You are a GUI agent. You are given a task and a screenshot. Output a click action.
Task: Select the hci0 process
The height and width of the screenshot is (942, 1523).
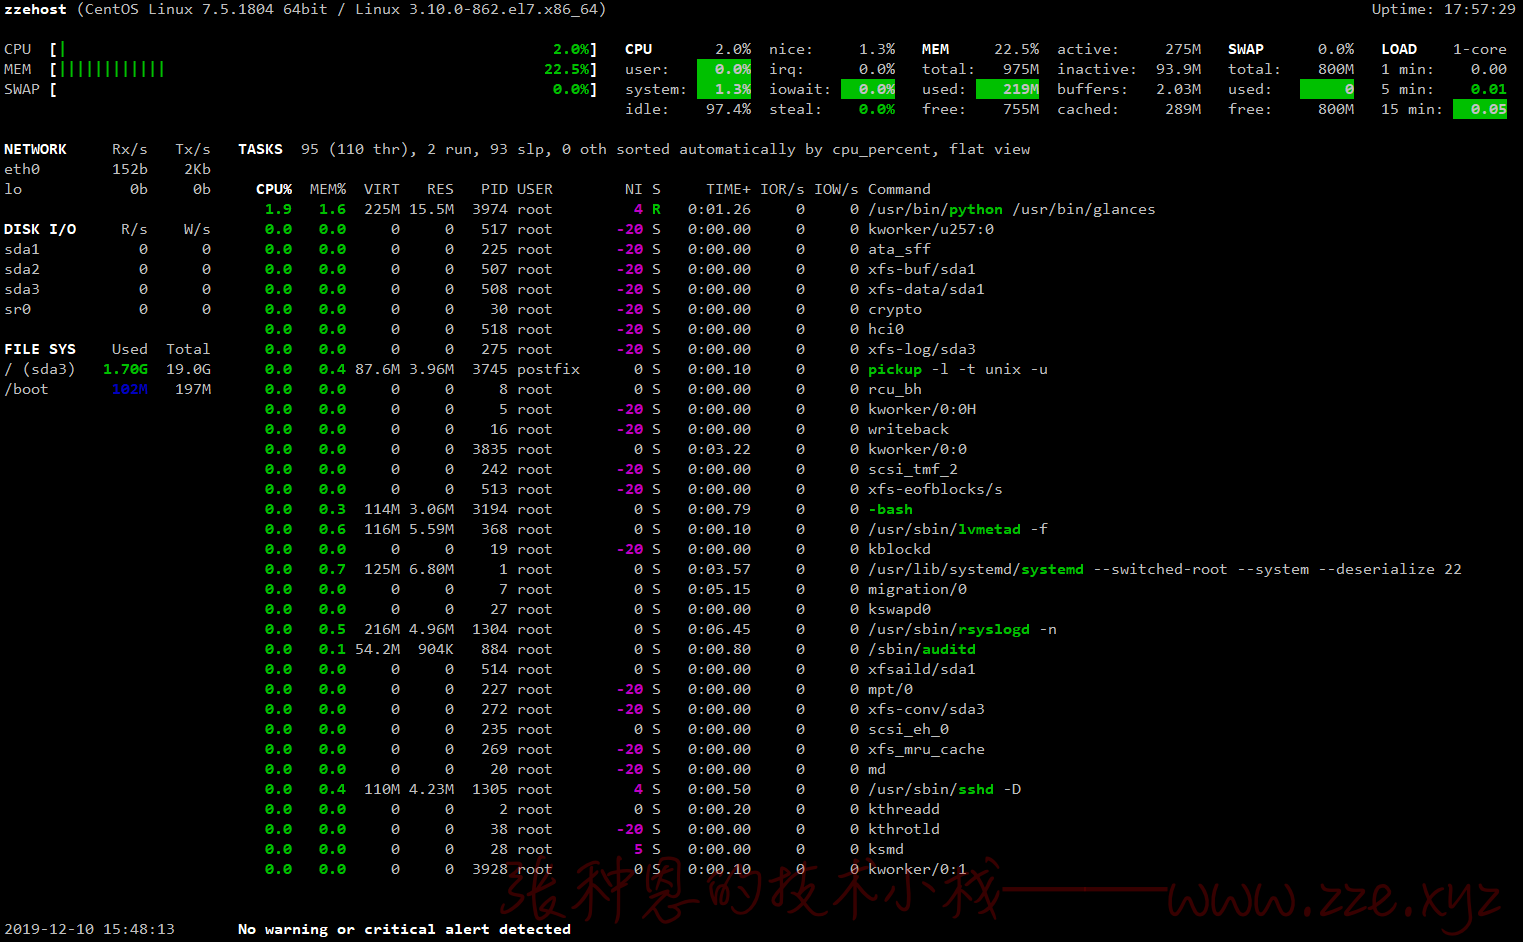(x=584, y=329)
